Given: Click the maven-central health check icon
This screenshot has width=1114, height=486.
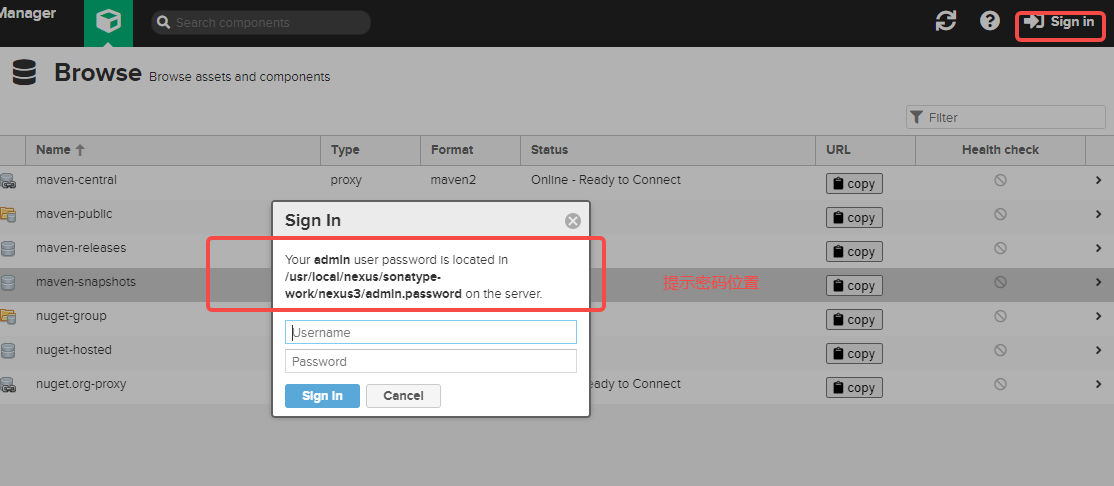Looking at the screenshot, I should click(x=1000, y=180).
